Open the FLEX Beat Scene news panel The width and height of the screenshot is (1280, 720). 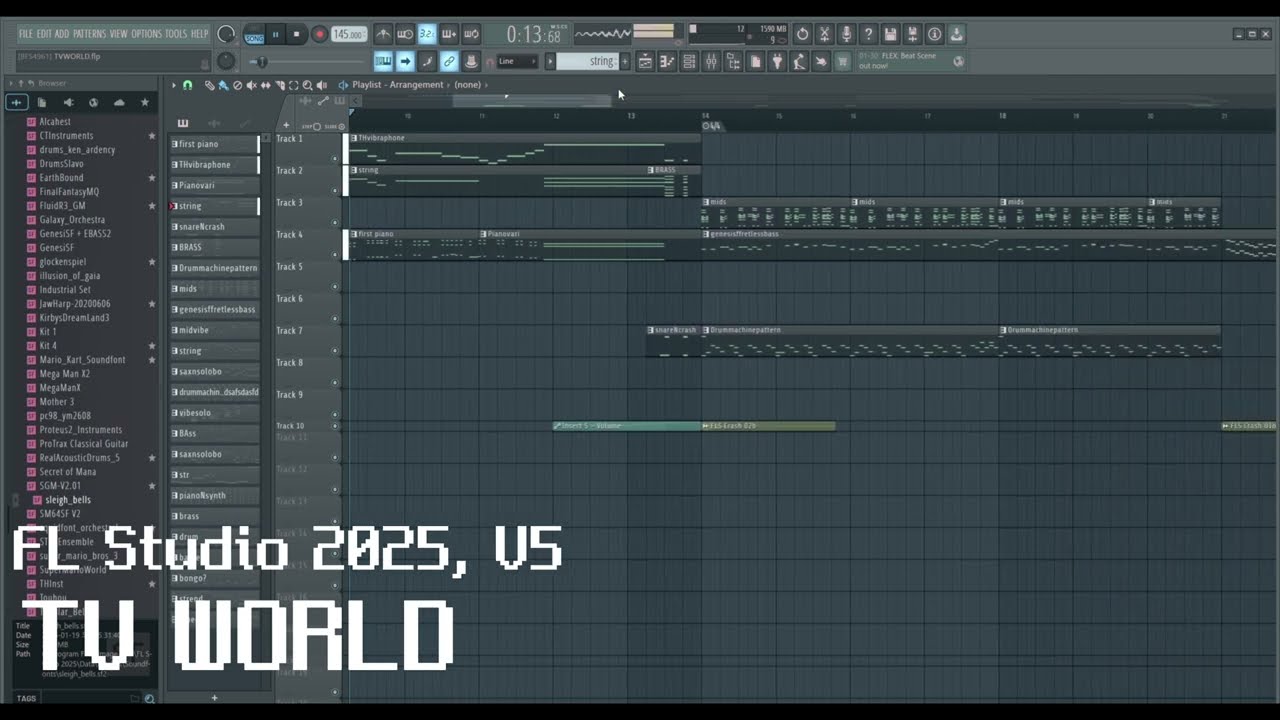click(x=912, y=61)
